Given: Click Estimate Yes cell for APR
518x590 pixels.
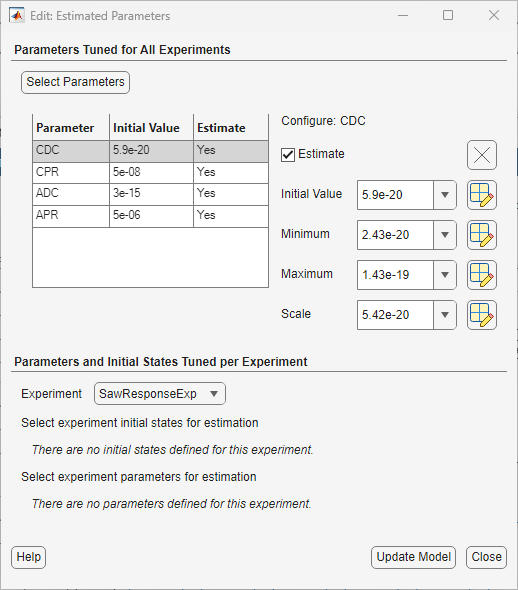Looking at the screenshot, I should [x=231, y=216].
